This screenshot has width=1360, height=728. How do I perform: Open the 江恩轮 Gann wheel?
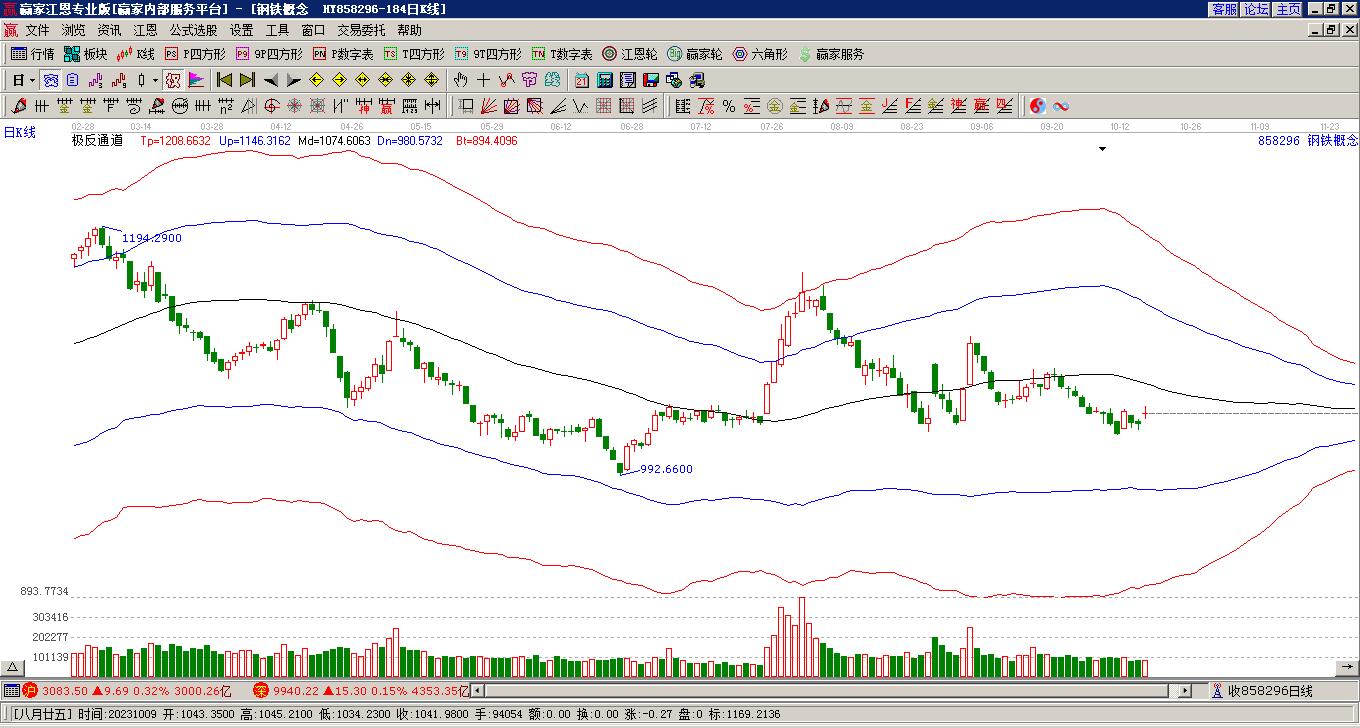pyautogui.click(x=630, y=54)
